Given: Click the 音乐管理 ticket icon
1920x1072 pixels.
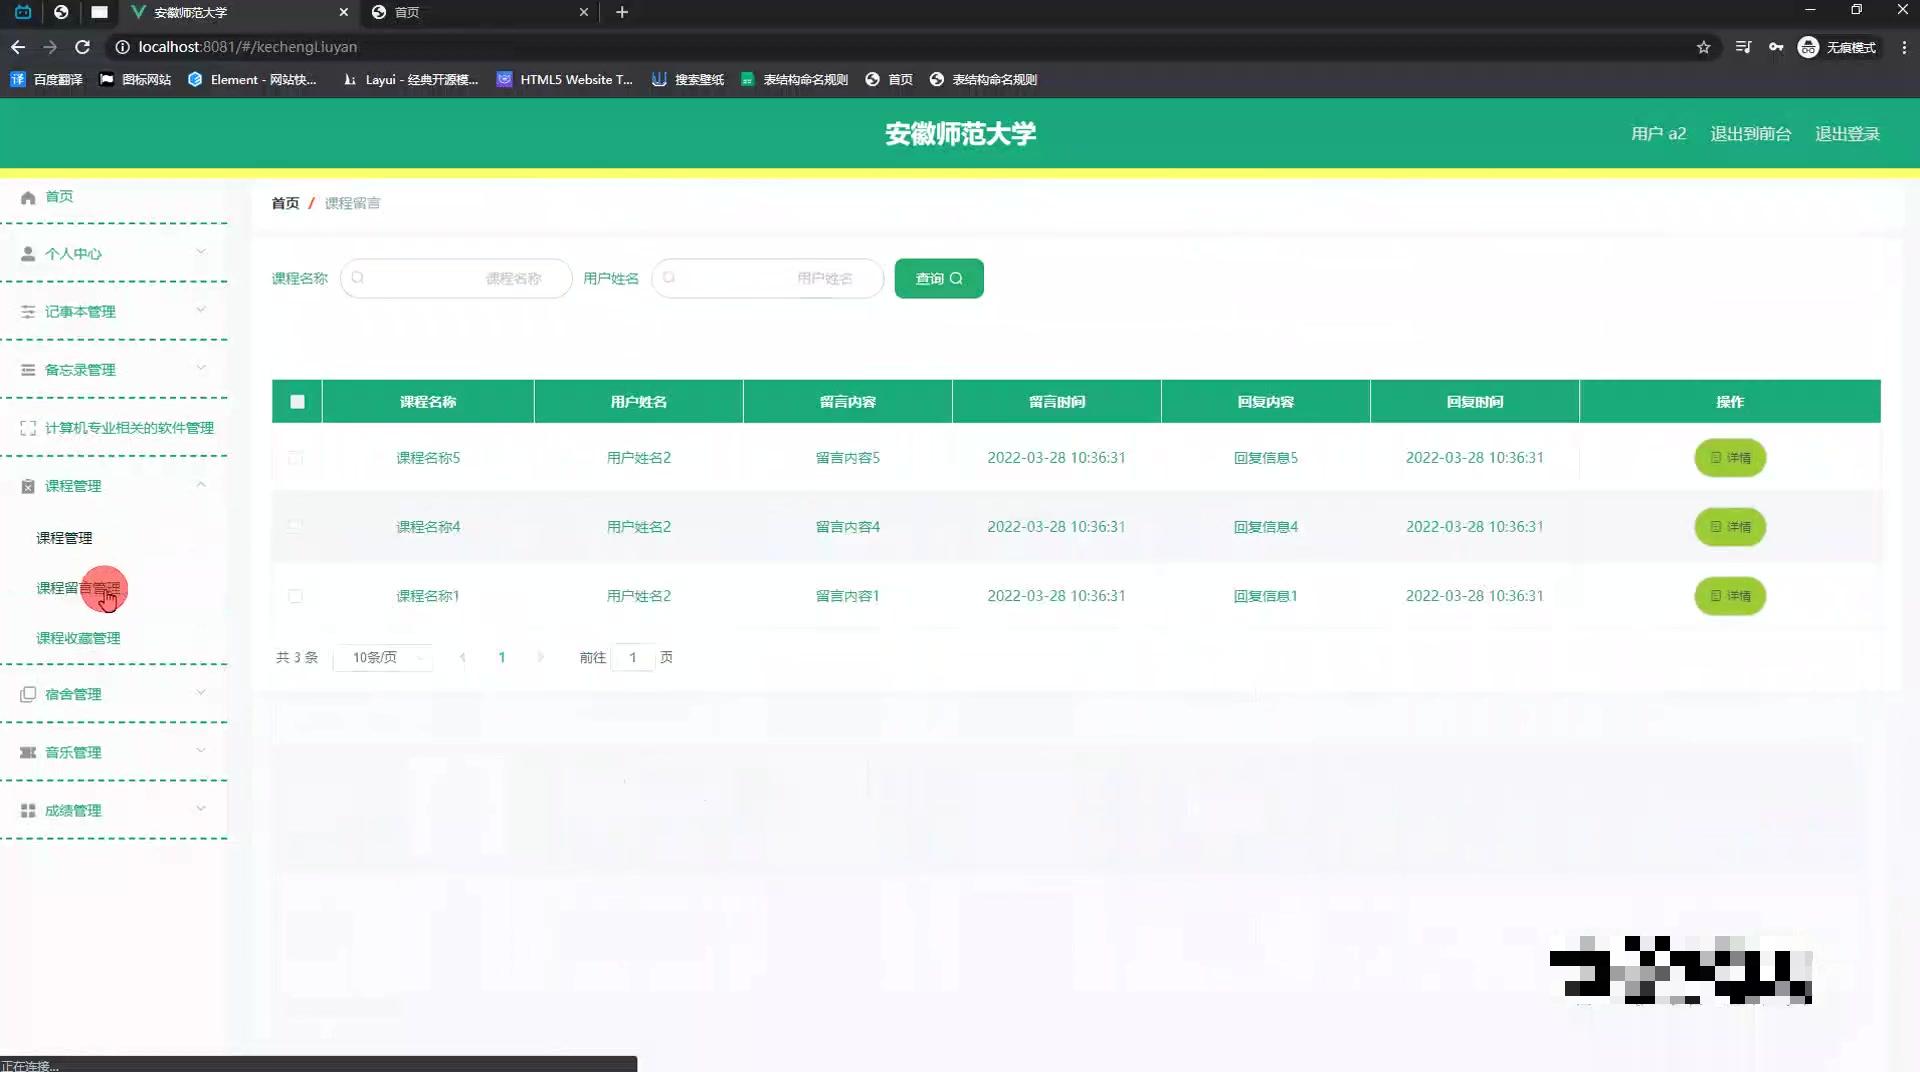Looking at the screenshot, I should tap(28, 752).
